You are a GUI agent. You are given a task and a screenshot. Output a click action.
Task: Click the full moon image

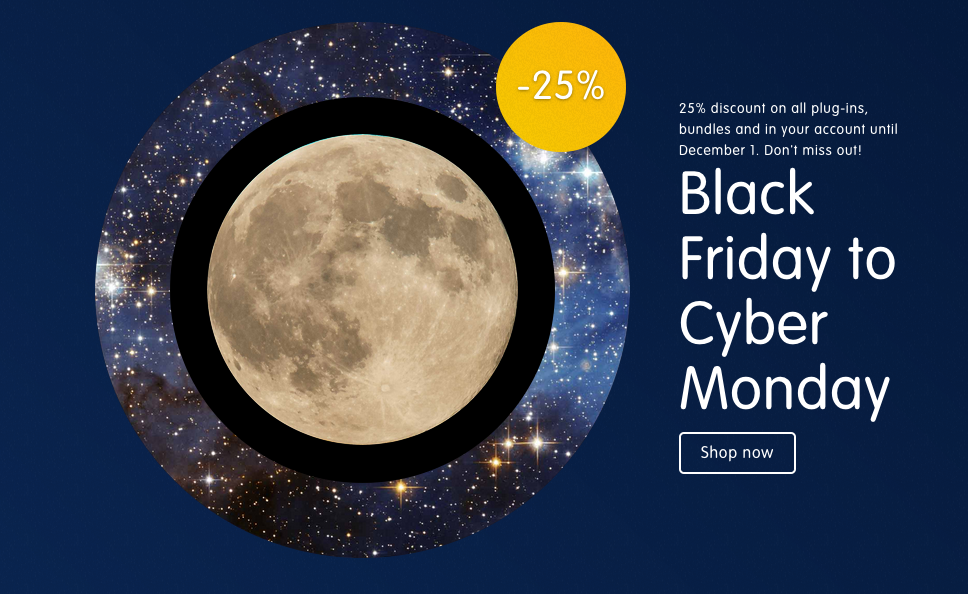[x=362, y=290]
